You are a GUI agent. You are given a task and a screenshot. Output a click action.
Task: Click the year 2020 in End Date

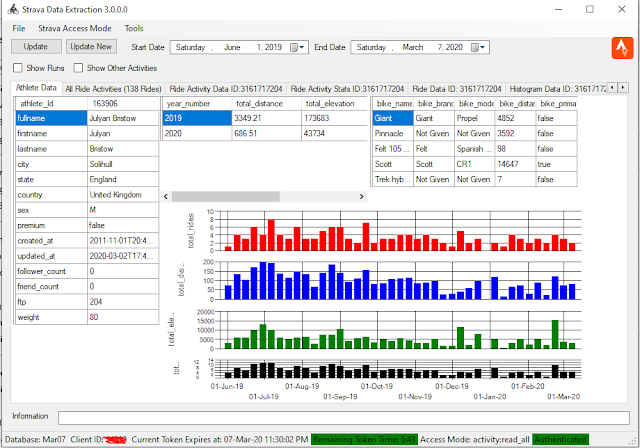coord(454,47)
